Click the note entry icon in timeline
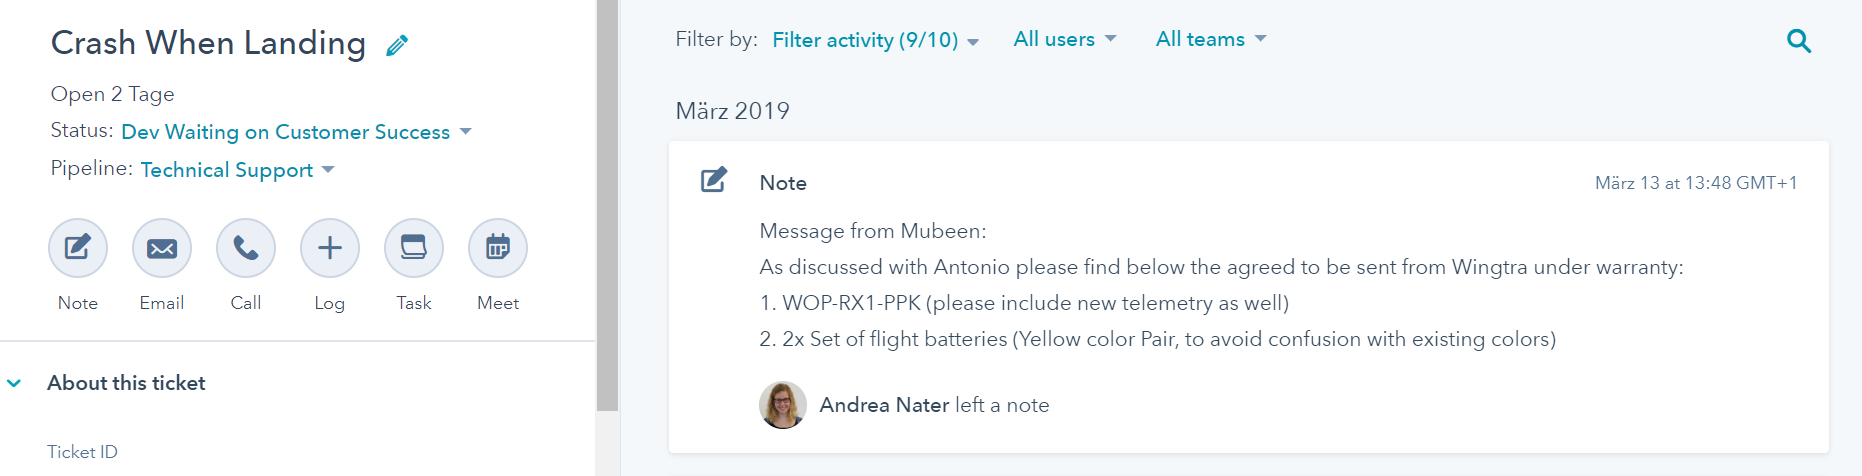 point(714,181)
